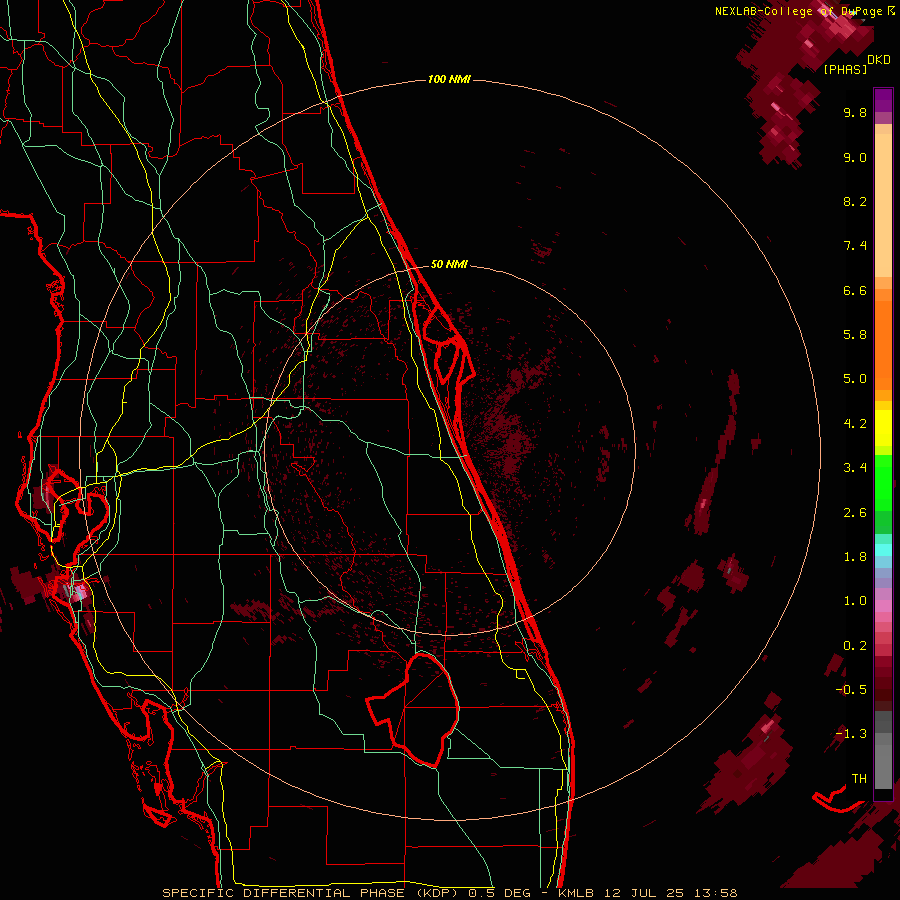The height and width of the screenshot is (900, 900).
Task: Select the 9.0 value on the color scale
Action: pyautogui.click(x=855, y=157)
